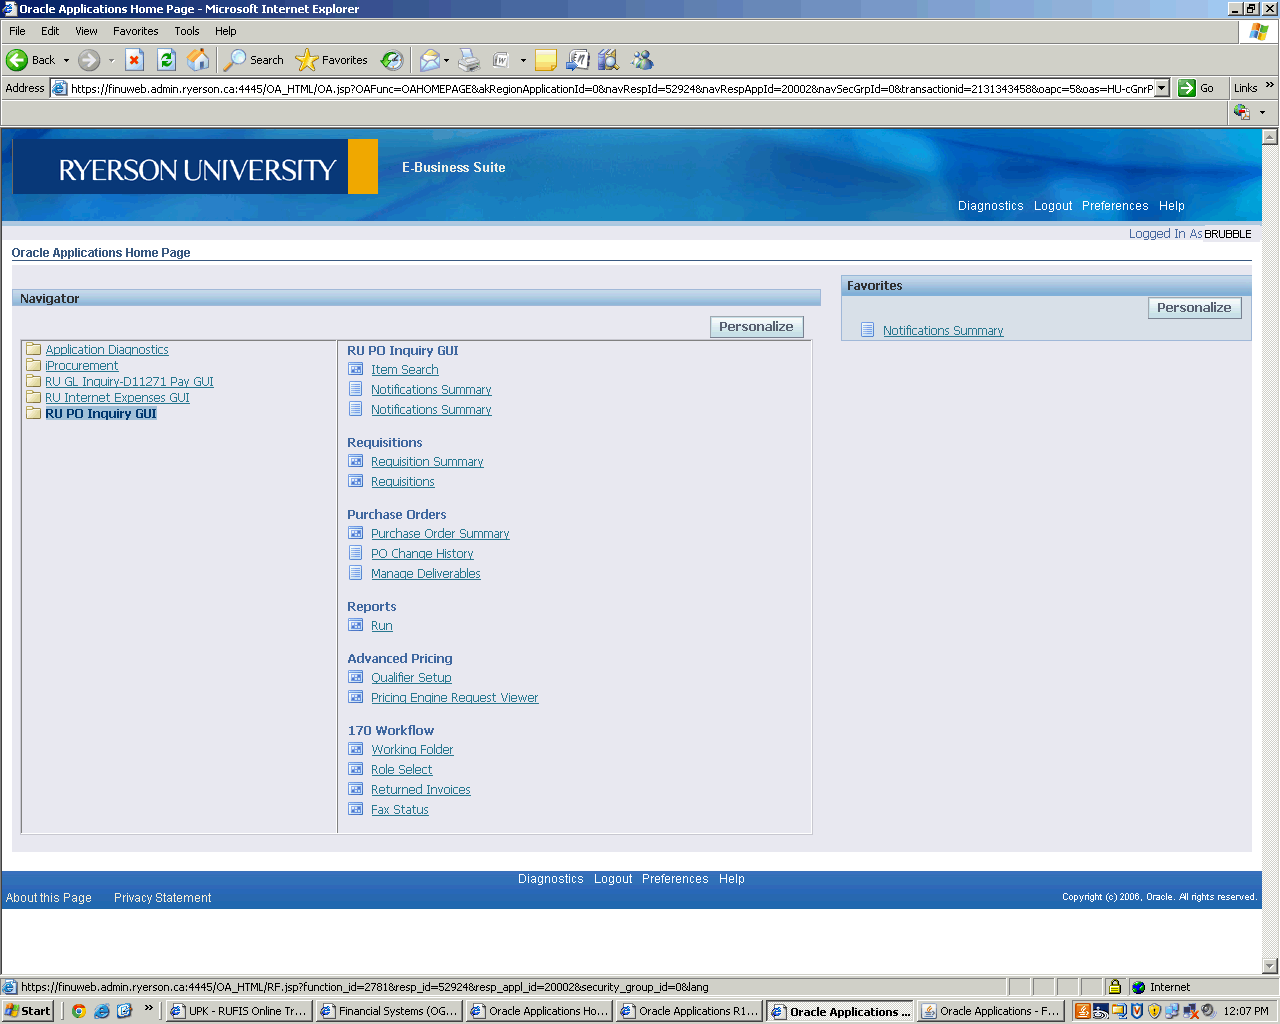Click the Personalize button in Navigator

(x=756, y=327)
